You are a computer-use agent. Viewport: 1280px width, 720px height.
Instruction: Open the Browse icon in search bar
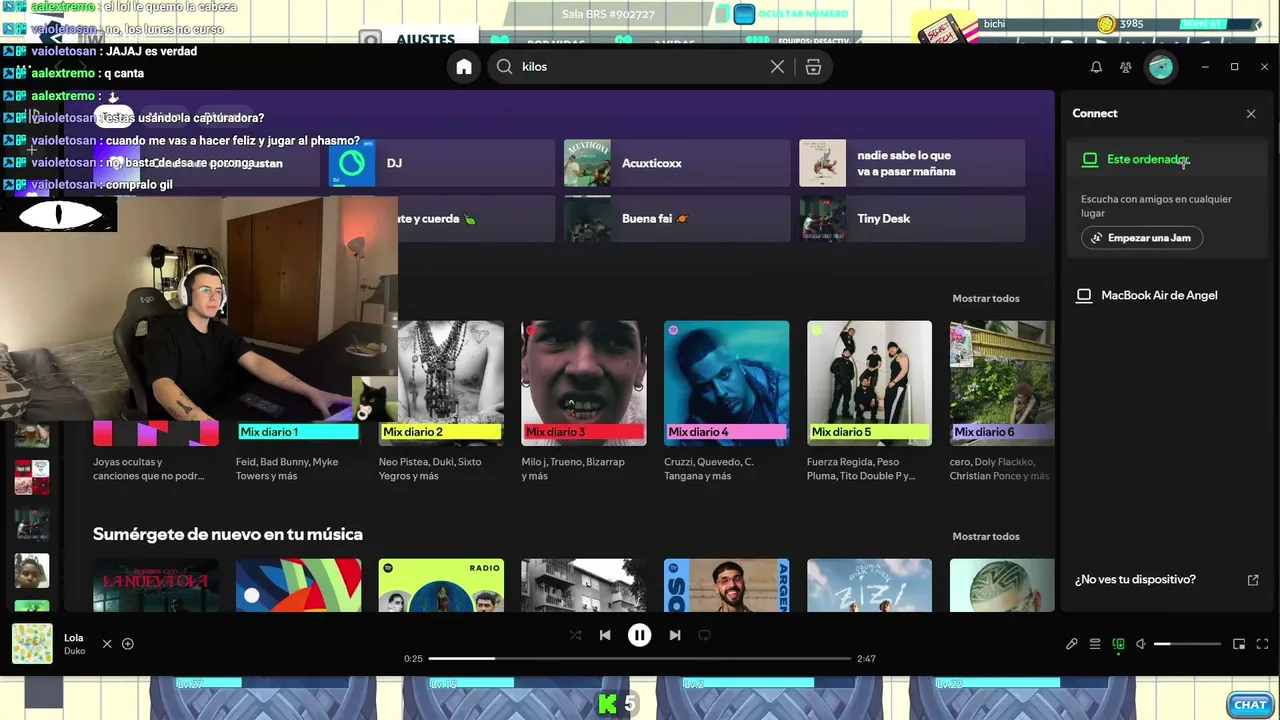click(x=813, y=67)
